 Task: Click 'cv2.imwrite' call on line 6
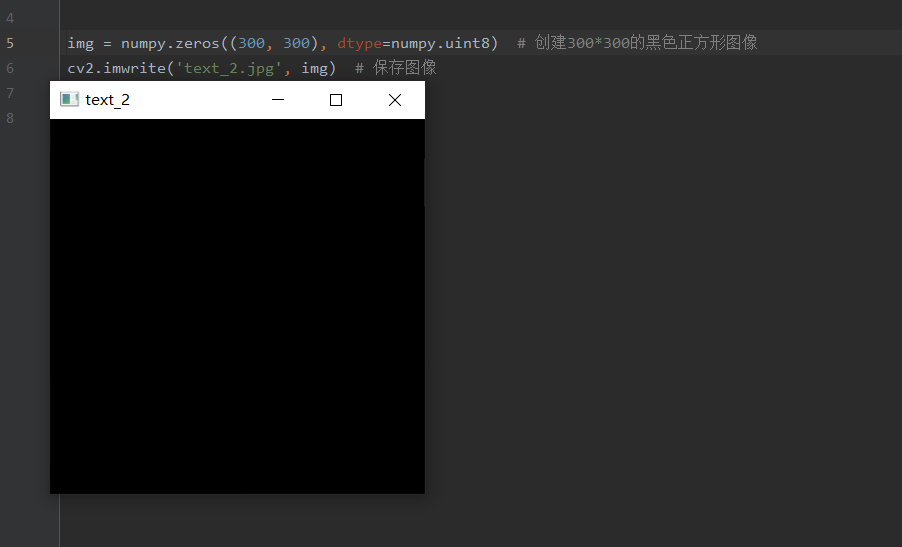[117, 68]
